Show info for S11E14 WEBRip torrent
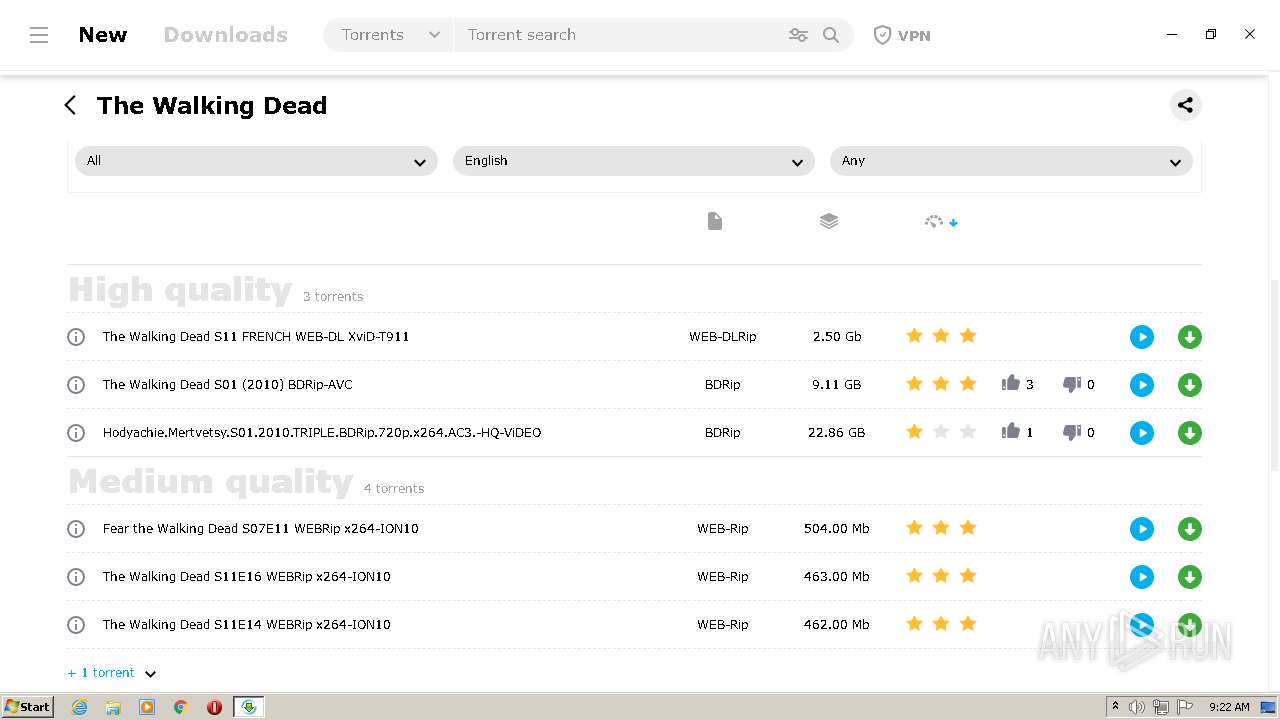1280x720 pixels. (x=76, y=625)
